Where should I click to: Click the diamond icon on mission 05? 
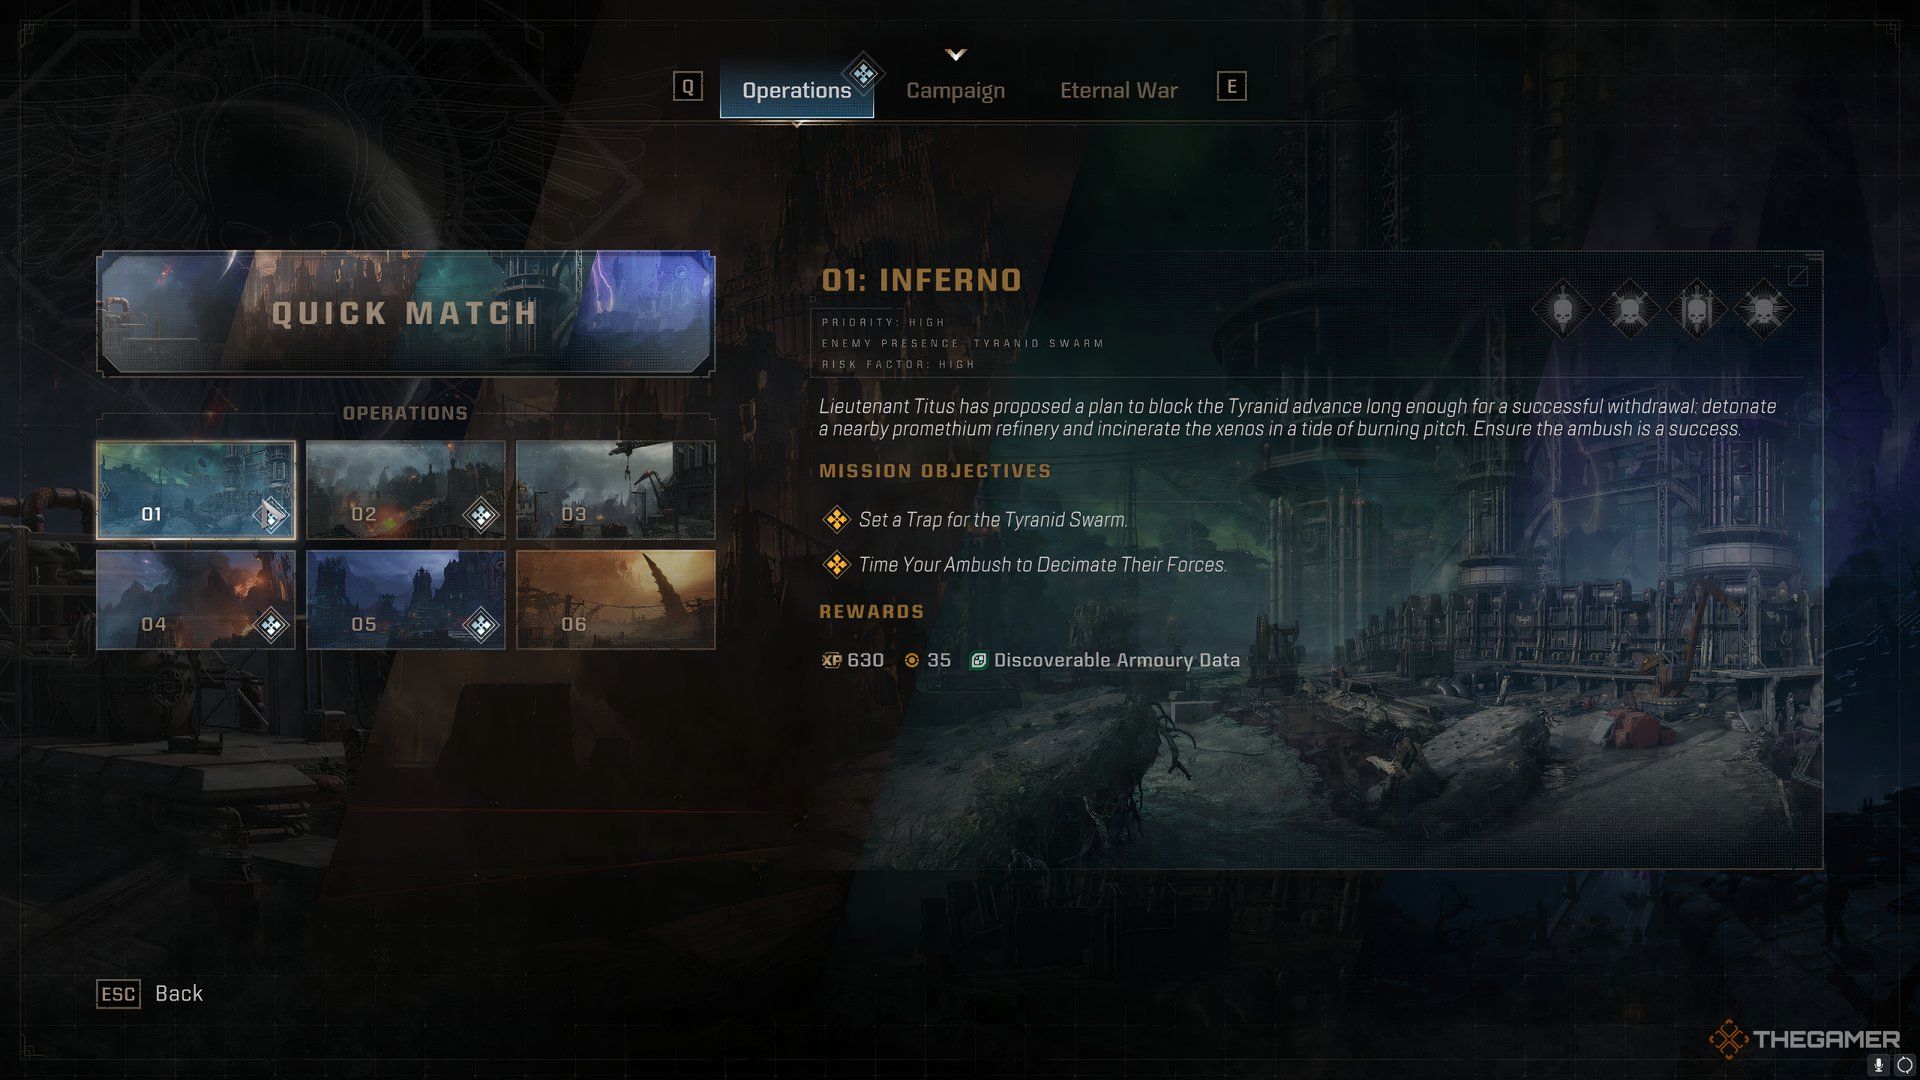point(480,622)
